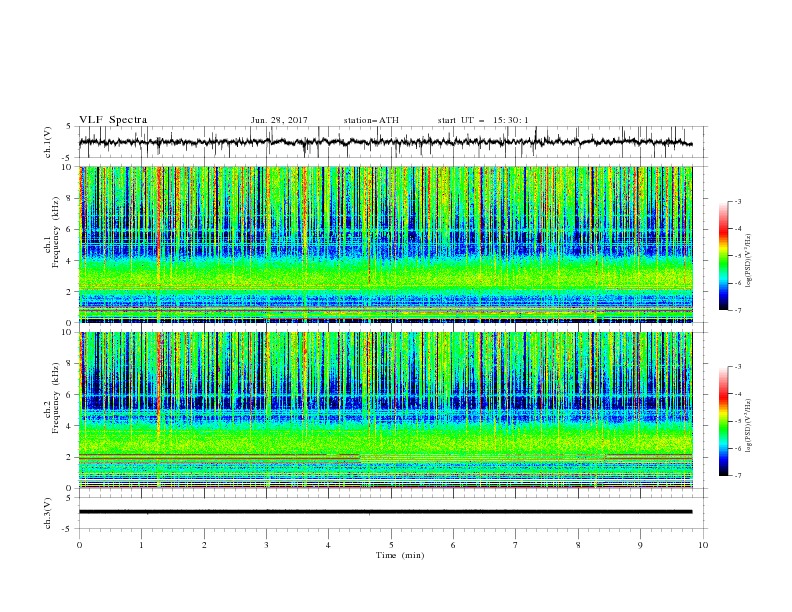Screen dimensions: 792x612
Task: Click time axis tick label '3'
Action: 266,545
